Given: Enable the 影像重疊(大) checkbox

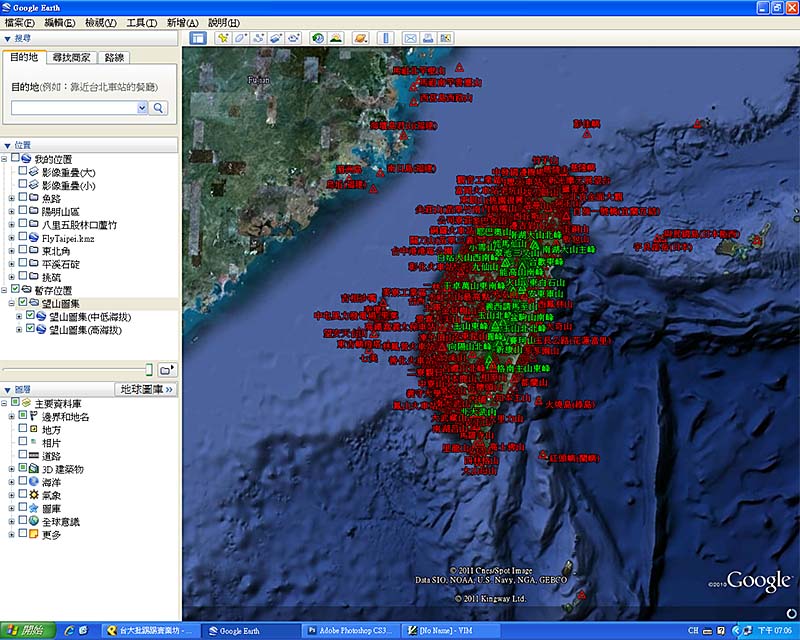Looking at the screenshot, I should (22, 171).
